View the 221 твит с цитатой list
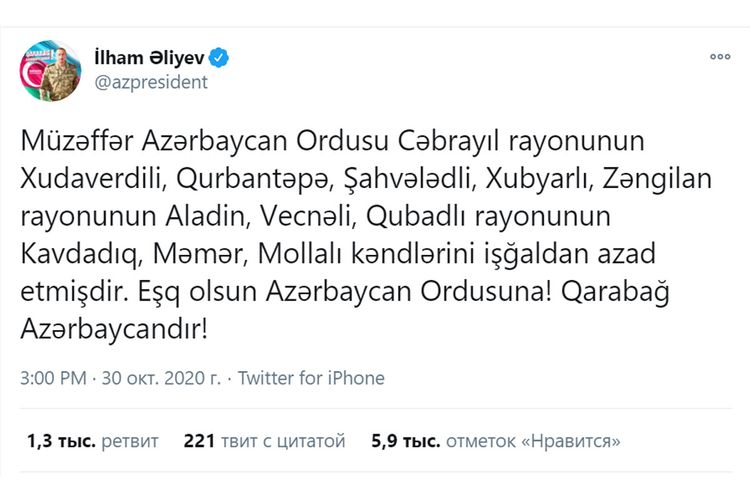Viewport: 750px width, 500px height. (x=264, y=440)
